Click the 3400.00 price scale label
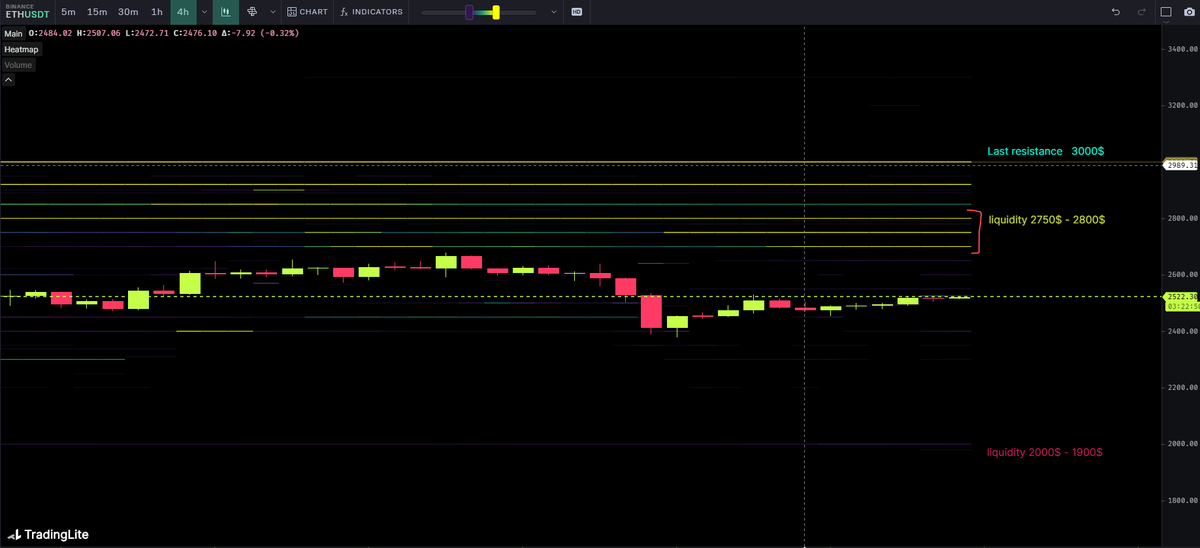This screenshot has height=548, width=1200. point(1182,48)
